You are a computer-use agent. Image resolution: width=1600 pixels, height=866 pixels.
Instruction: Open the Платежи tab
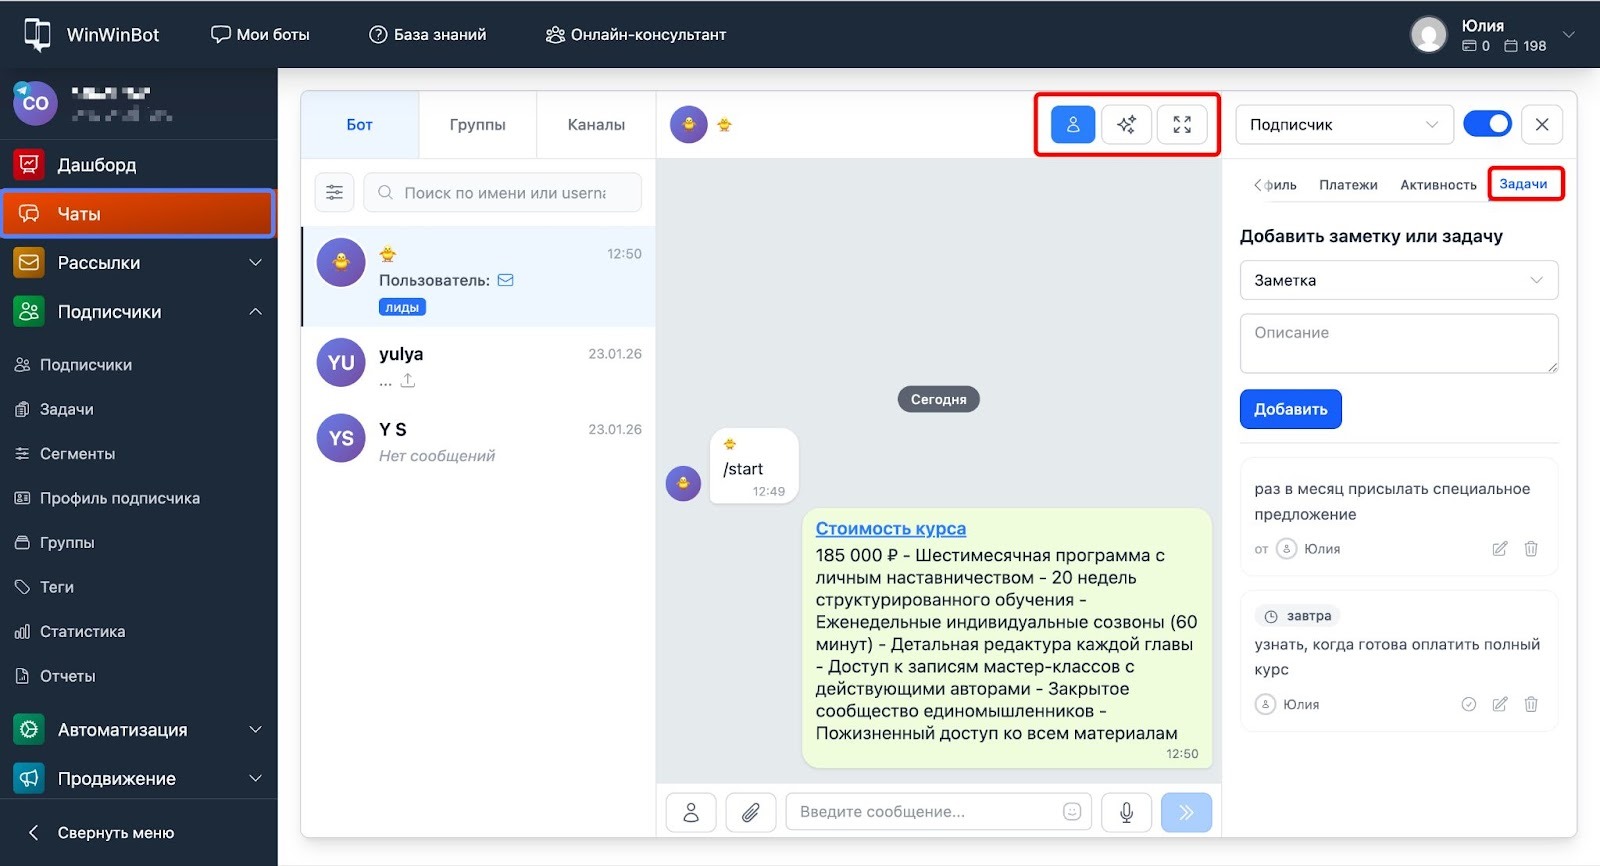pos(1347,185)
